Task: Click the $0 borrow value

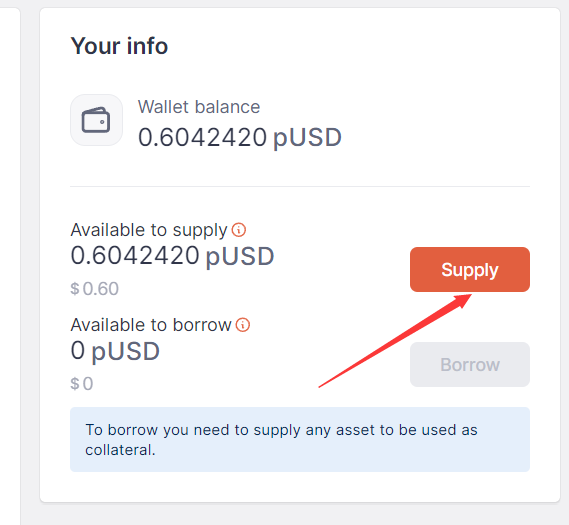Action: pos(82,384)
